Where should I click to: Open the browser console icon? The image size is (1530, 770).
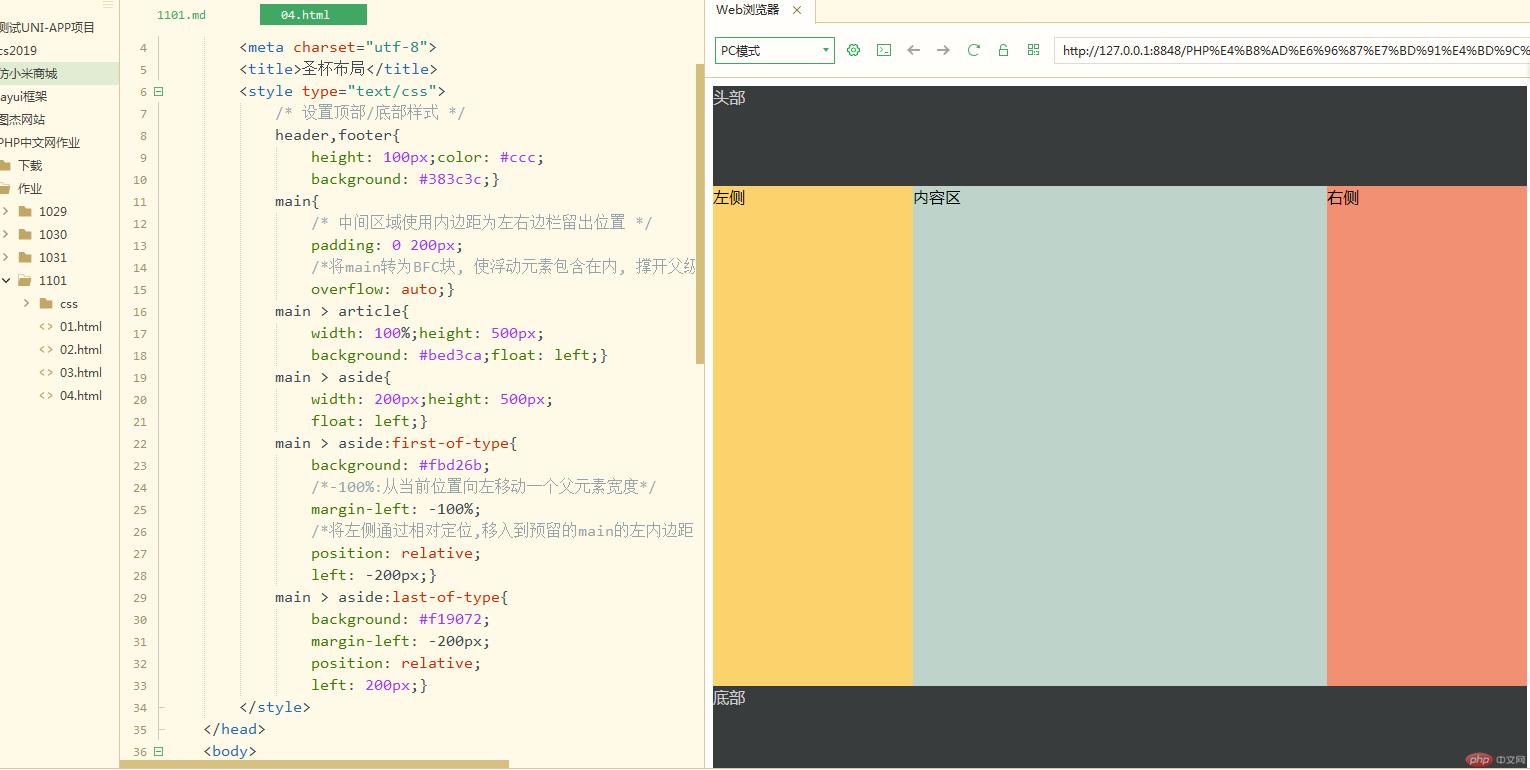point(883,50)
